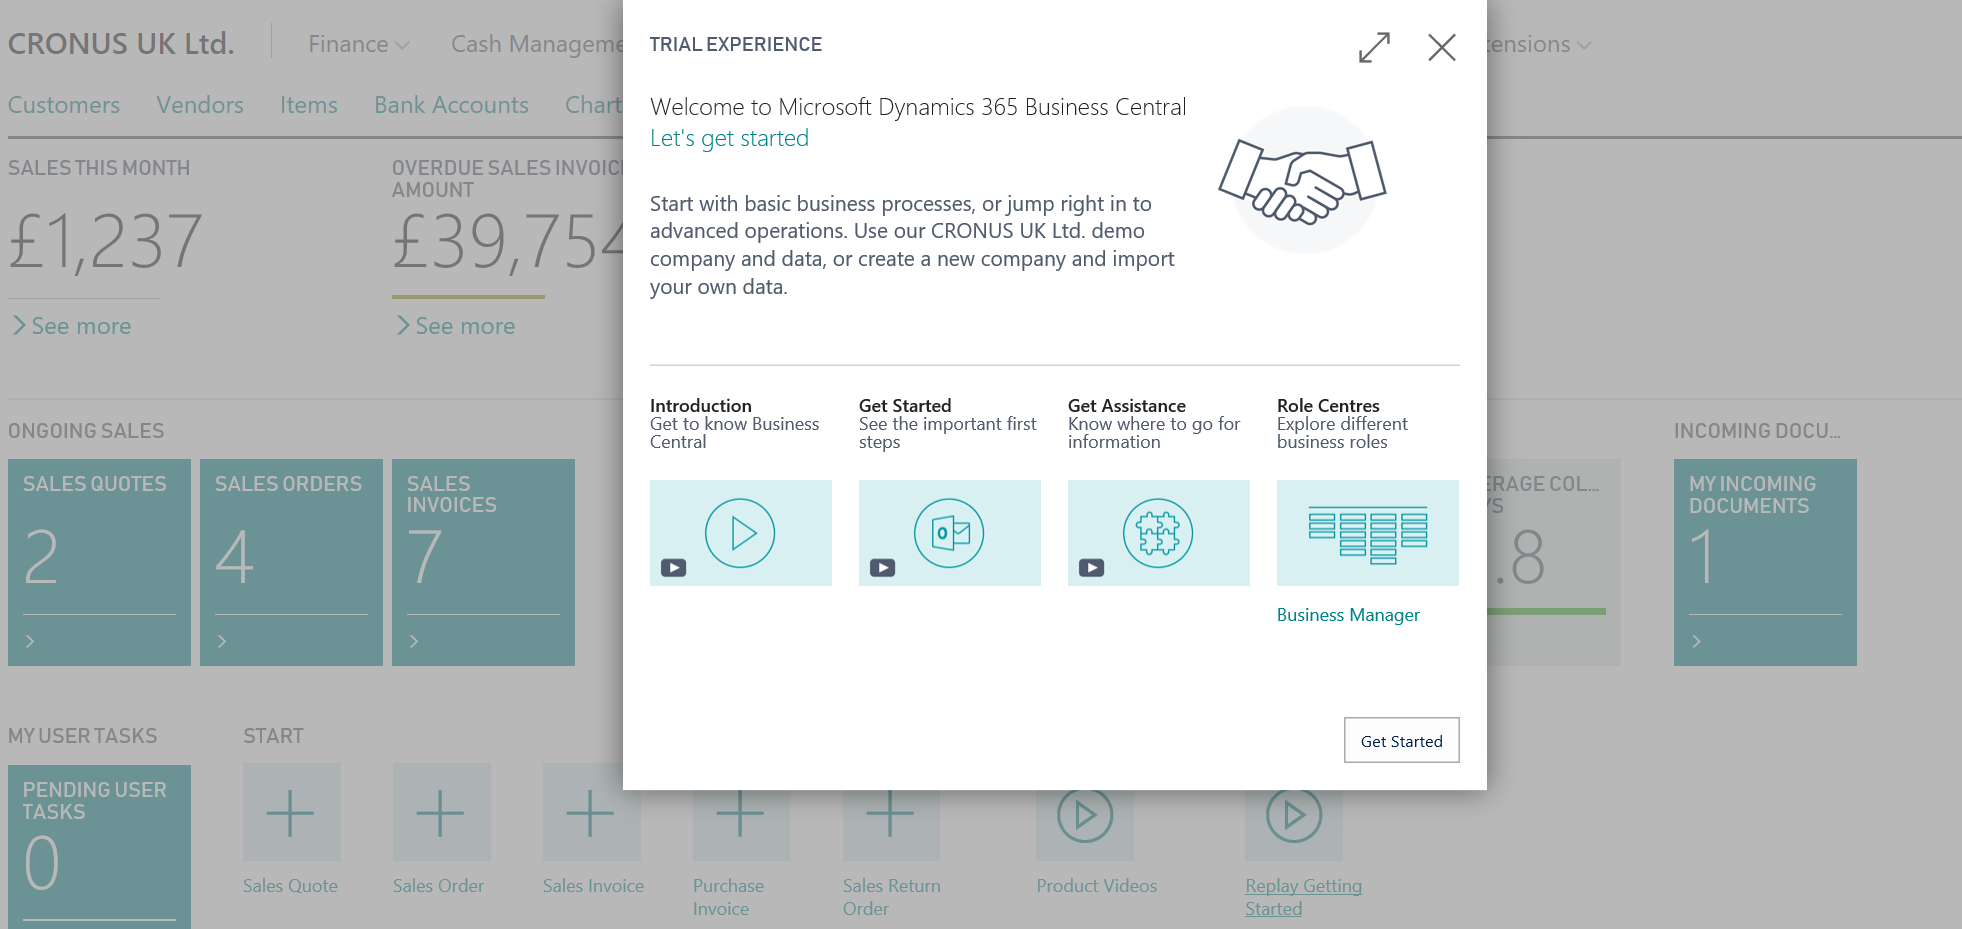Open the Role Centres thumbnail
The height and width of the screenshot is (929, 1962).
tap(1367, 533)
